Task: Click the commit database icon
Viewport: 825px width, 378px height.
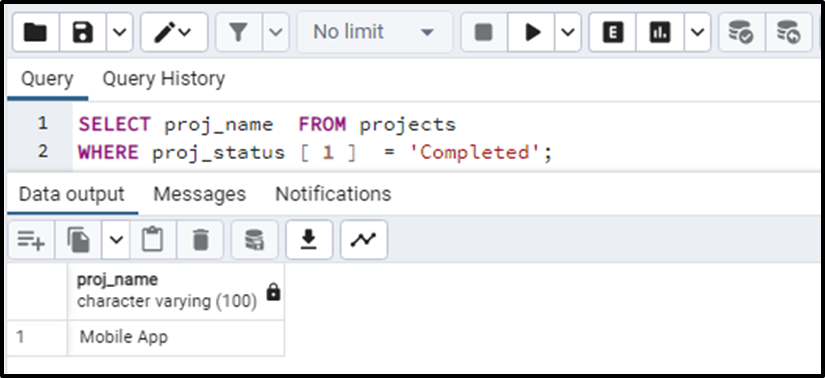Action: 742,33
